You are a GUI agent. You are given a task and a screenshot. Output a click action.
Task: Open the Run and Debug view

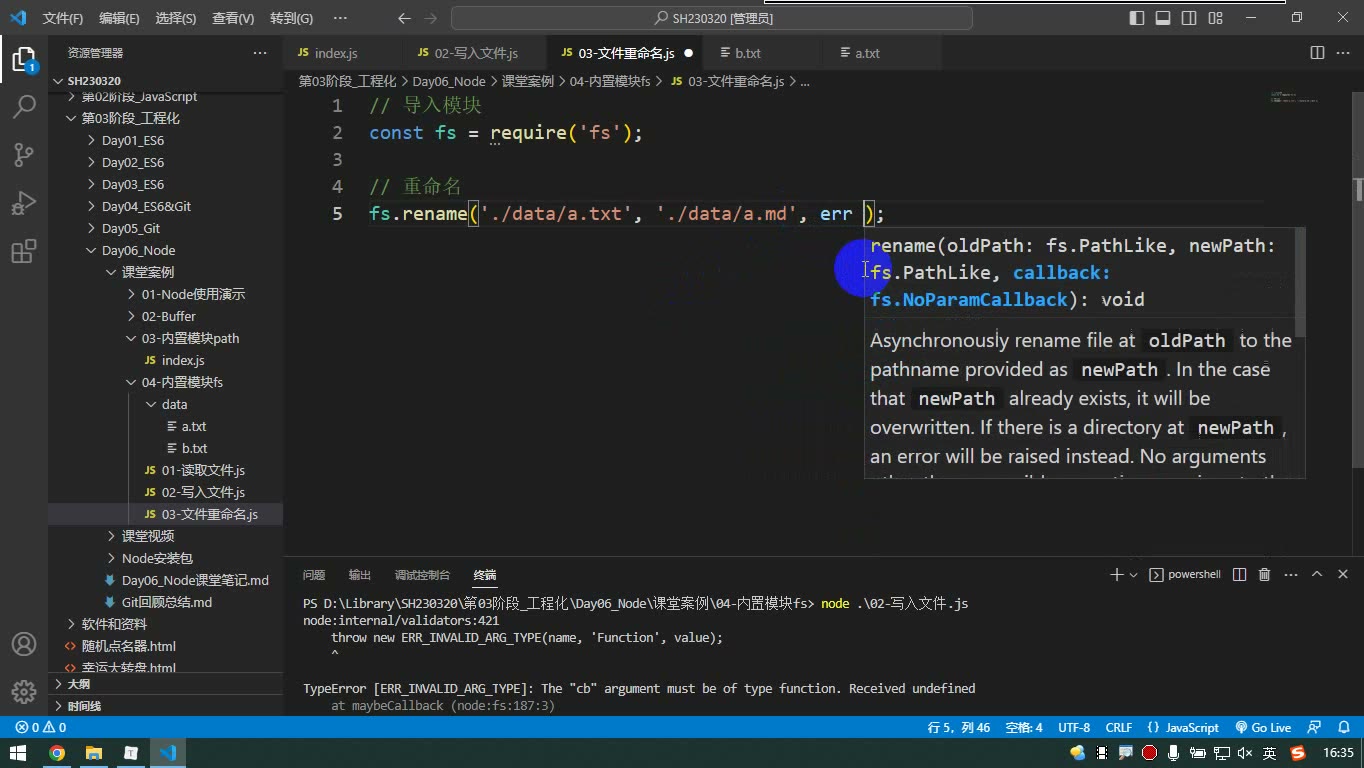click(24, 203)
